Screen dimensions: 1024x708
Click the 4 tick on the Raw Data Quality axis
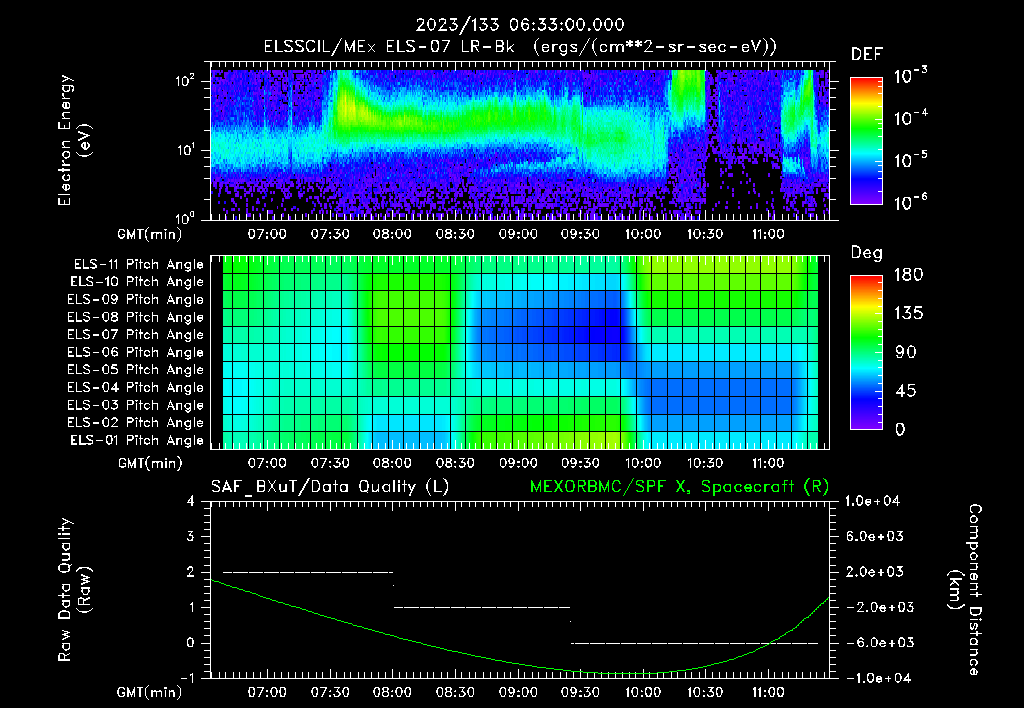point(190,502)
